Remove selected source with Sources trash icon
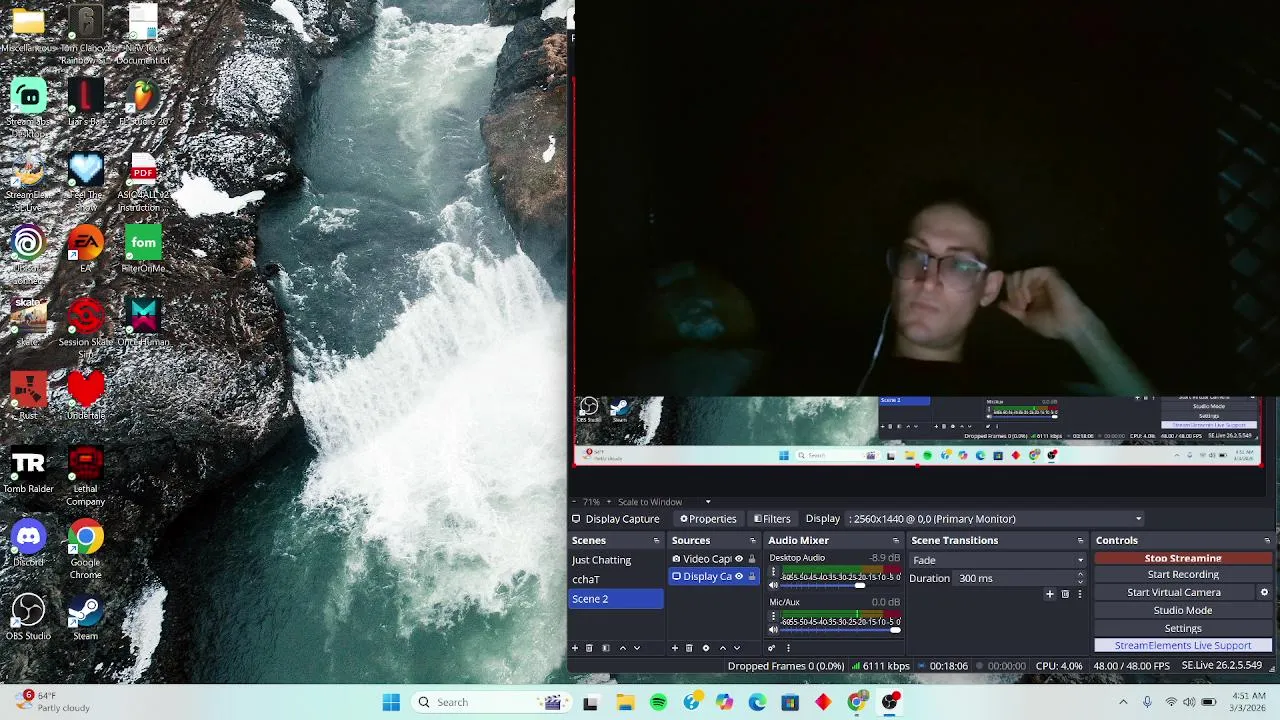The image size is (1280, 720). coord(689,648)
